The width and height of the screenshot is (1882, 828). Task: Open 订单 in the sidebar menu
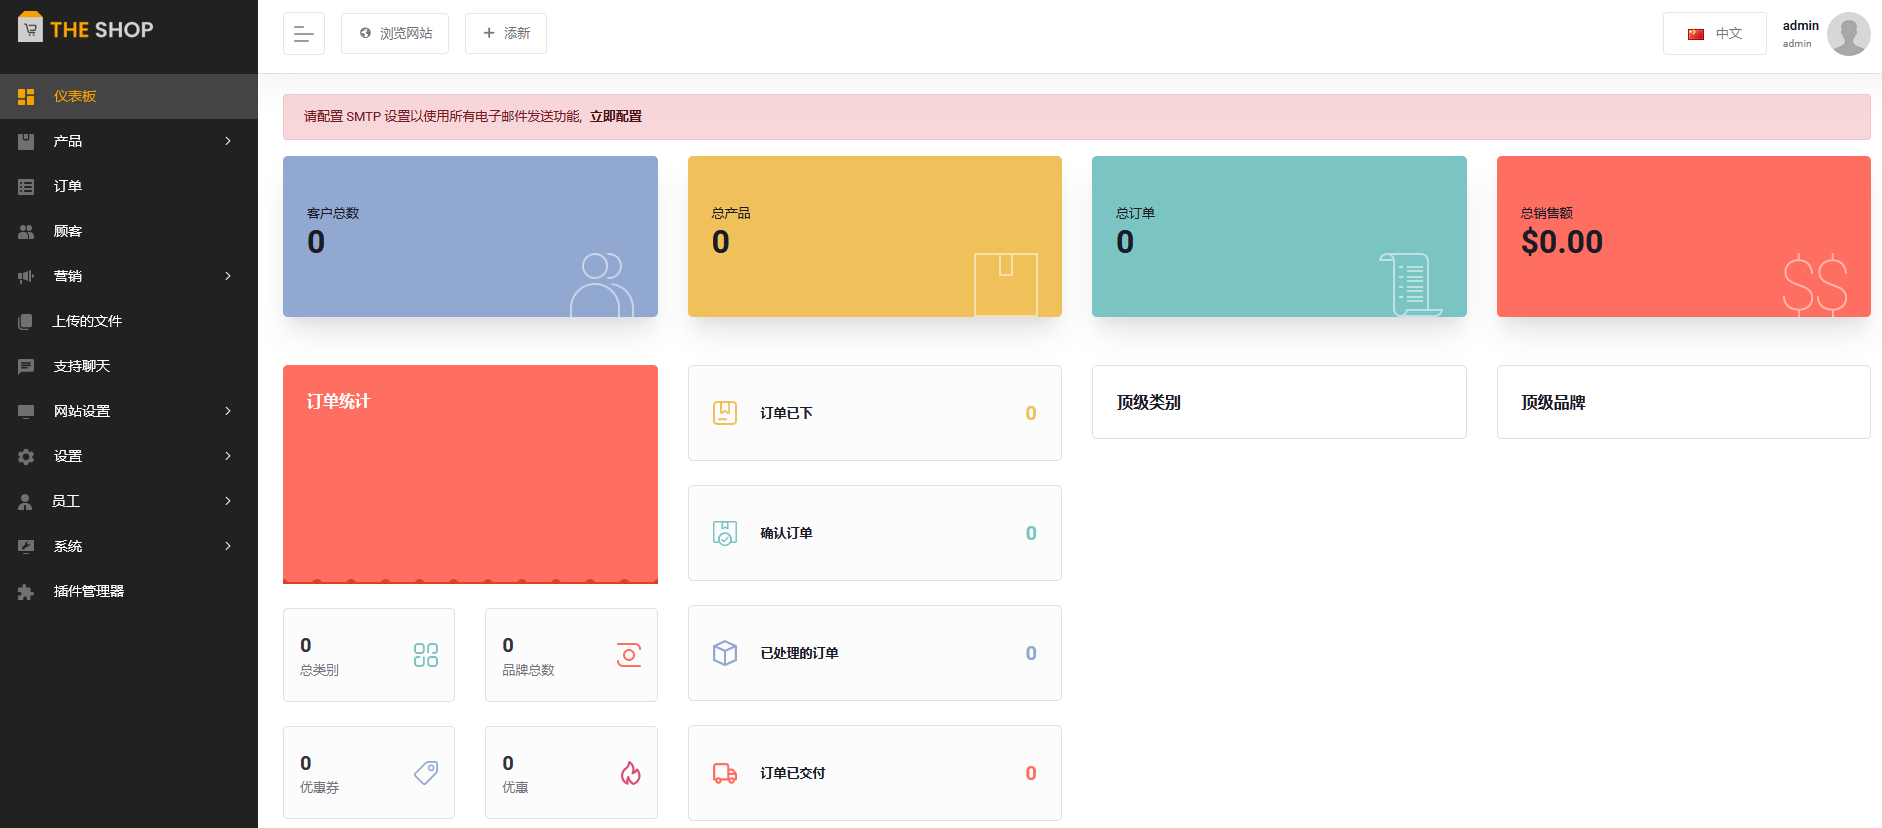coord(68,186)
